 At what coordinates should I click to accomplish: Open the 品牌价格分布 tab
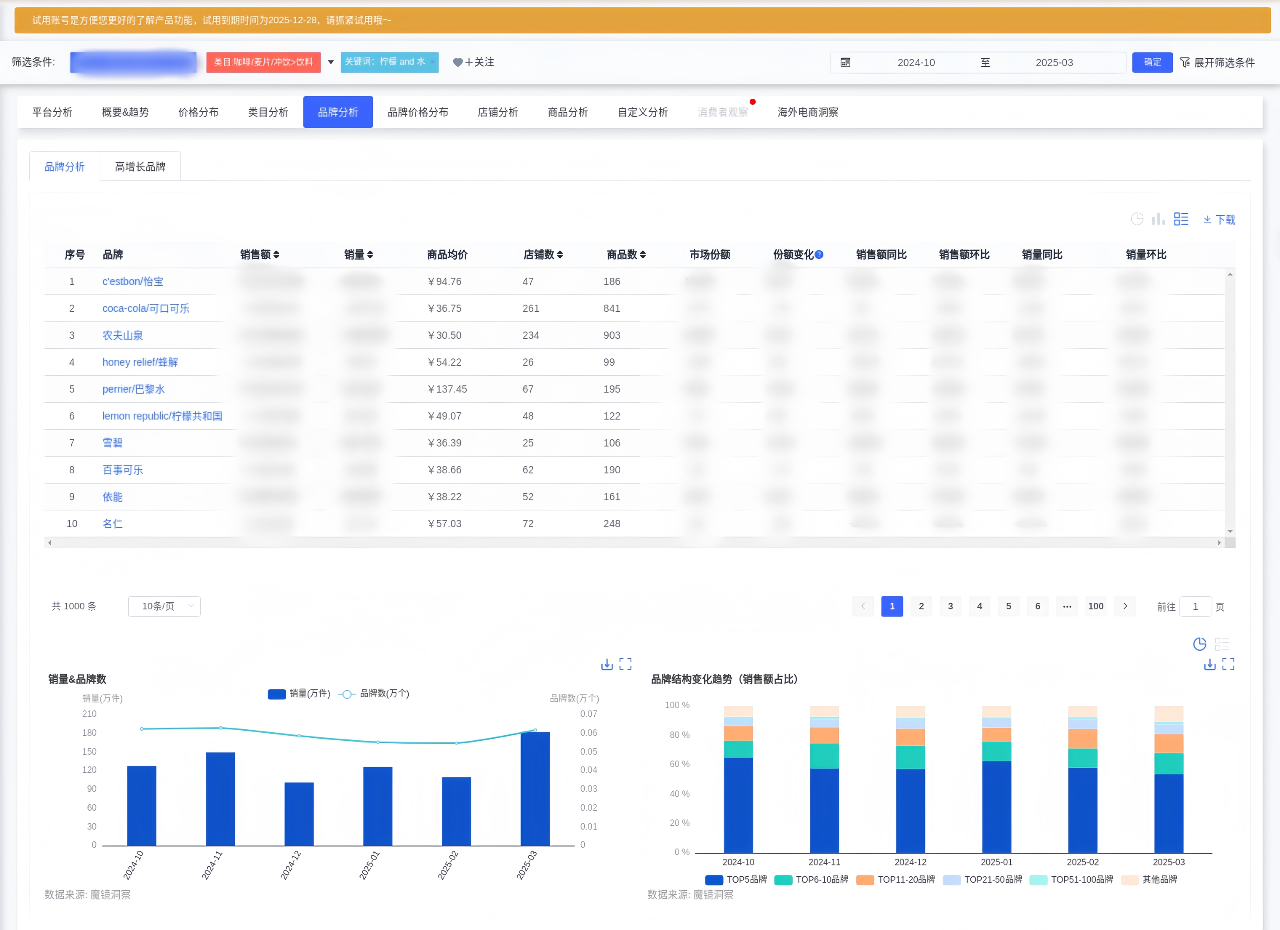point(418,112)
